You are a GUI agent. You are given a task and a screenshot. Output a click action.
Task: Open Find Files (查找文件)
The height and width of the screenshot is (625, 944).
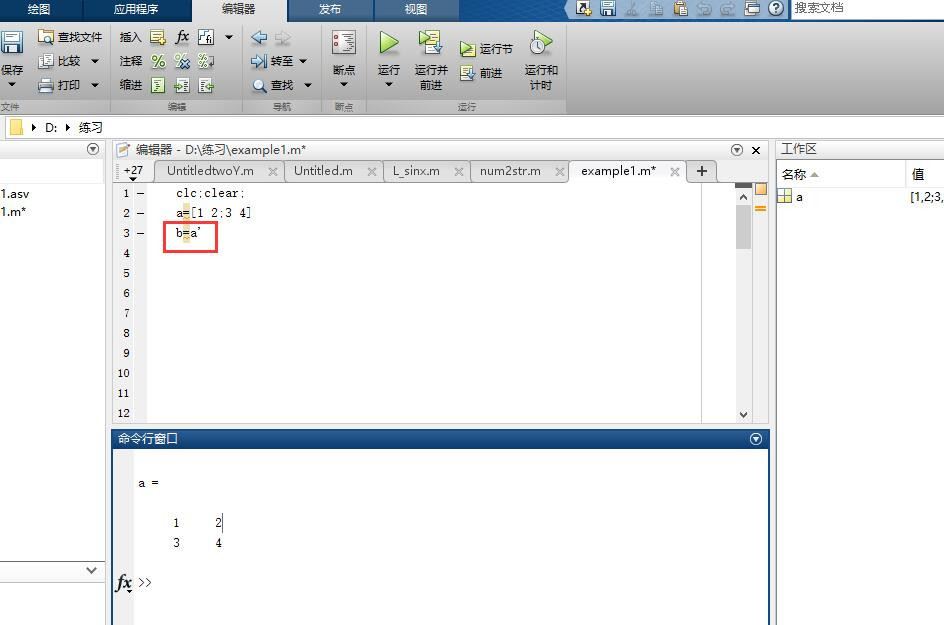pyautogui.click(x=70, y=37)
